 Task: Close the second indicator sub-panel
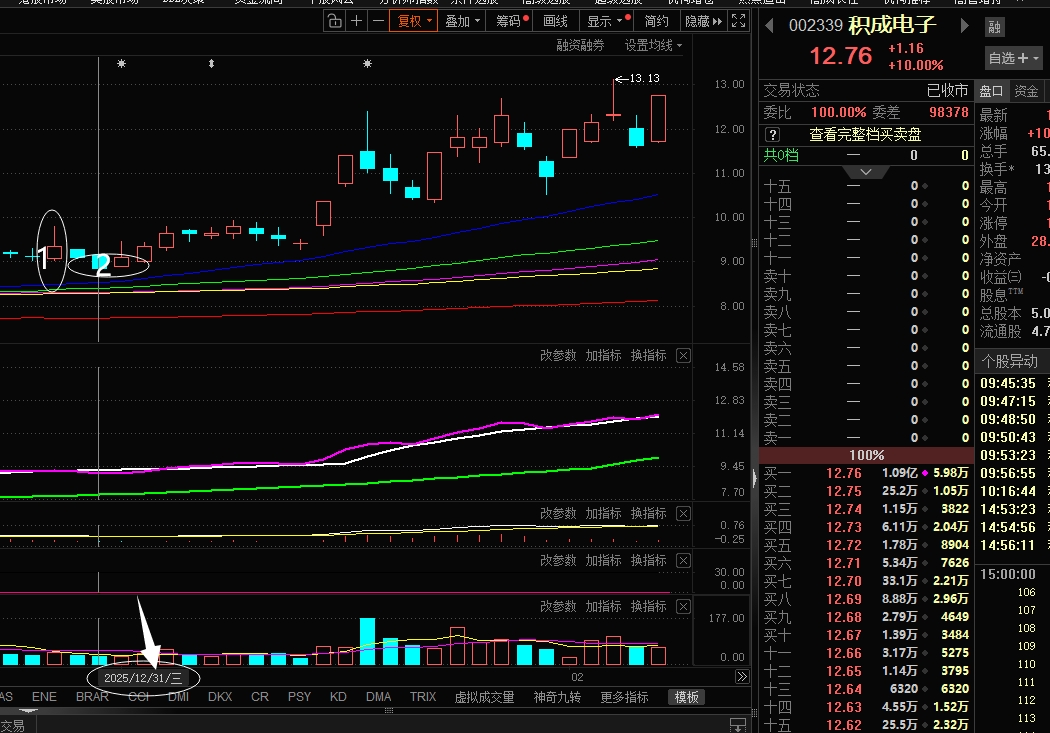tap(683, 513)
